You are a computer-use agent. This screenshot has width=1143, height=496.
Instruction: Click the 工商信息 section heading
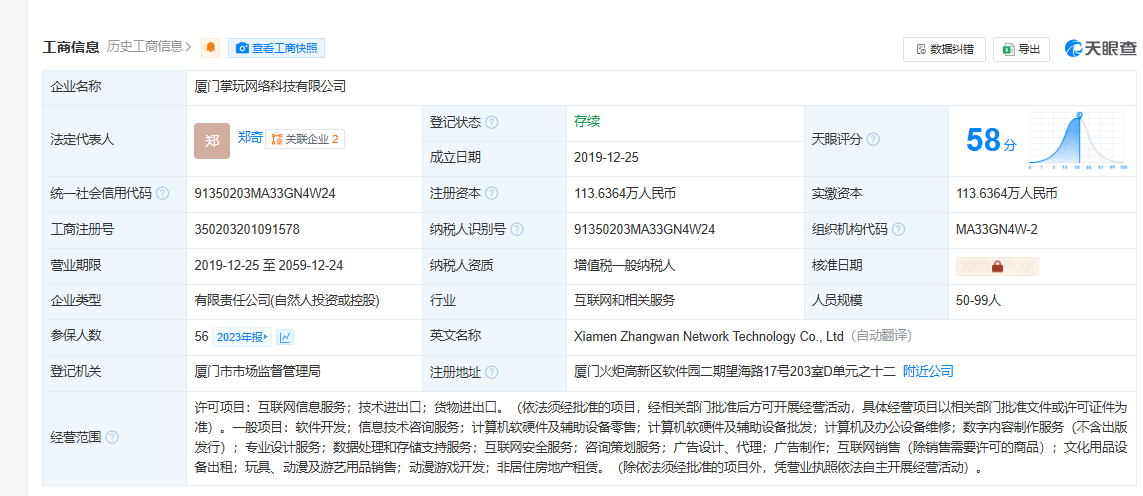pos(71,48)
